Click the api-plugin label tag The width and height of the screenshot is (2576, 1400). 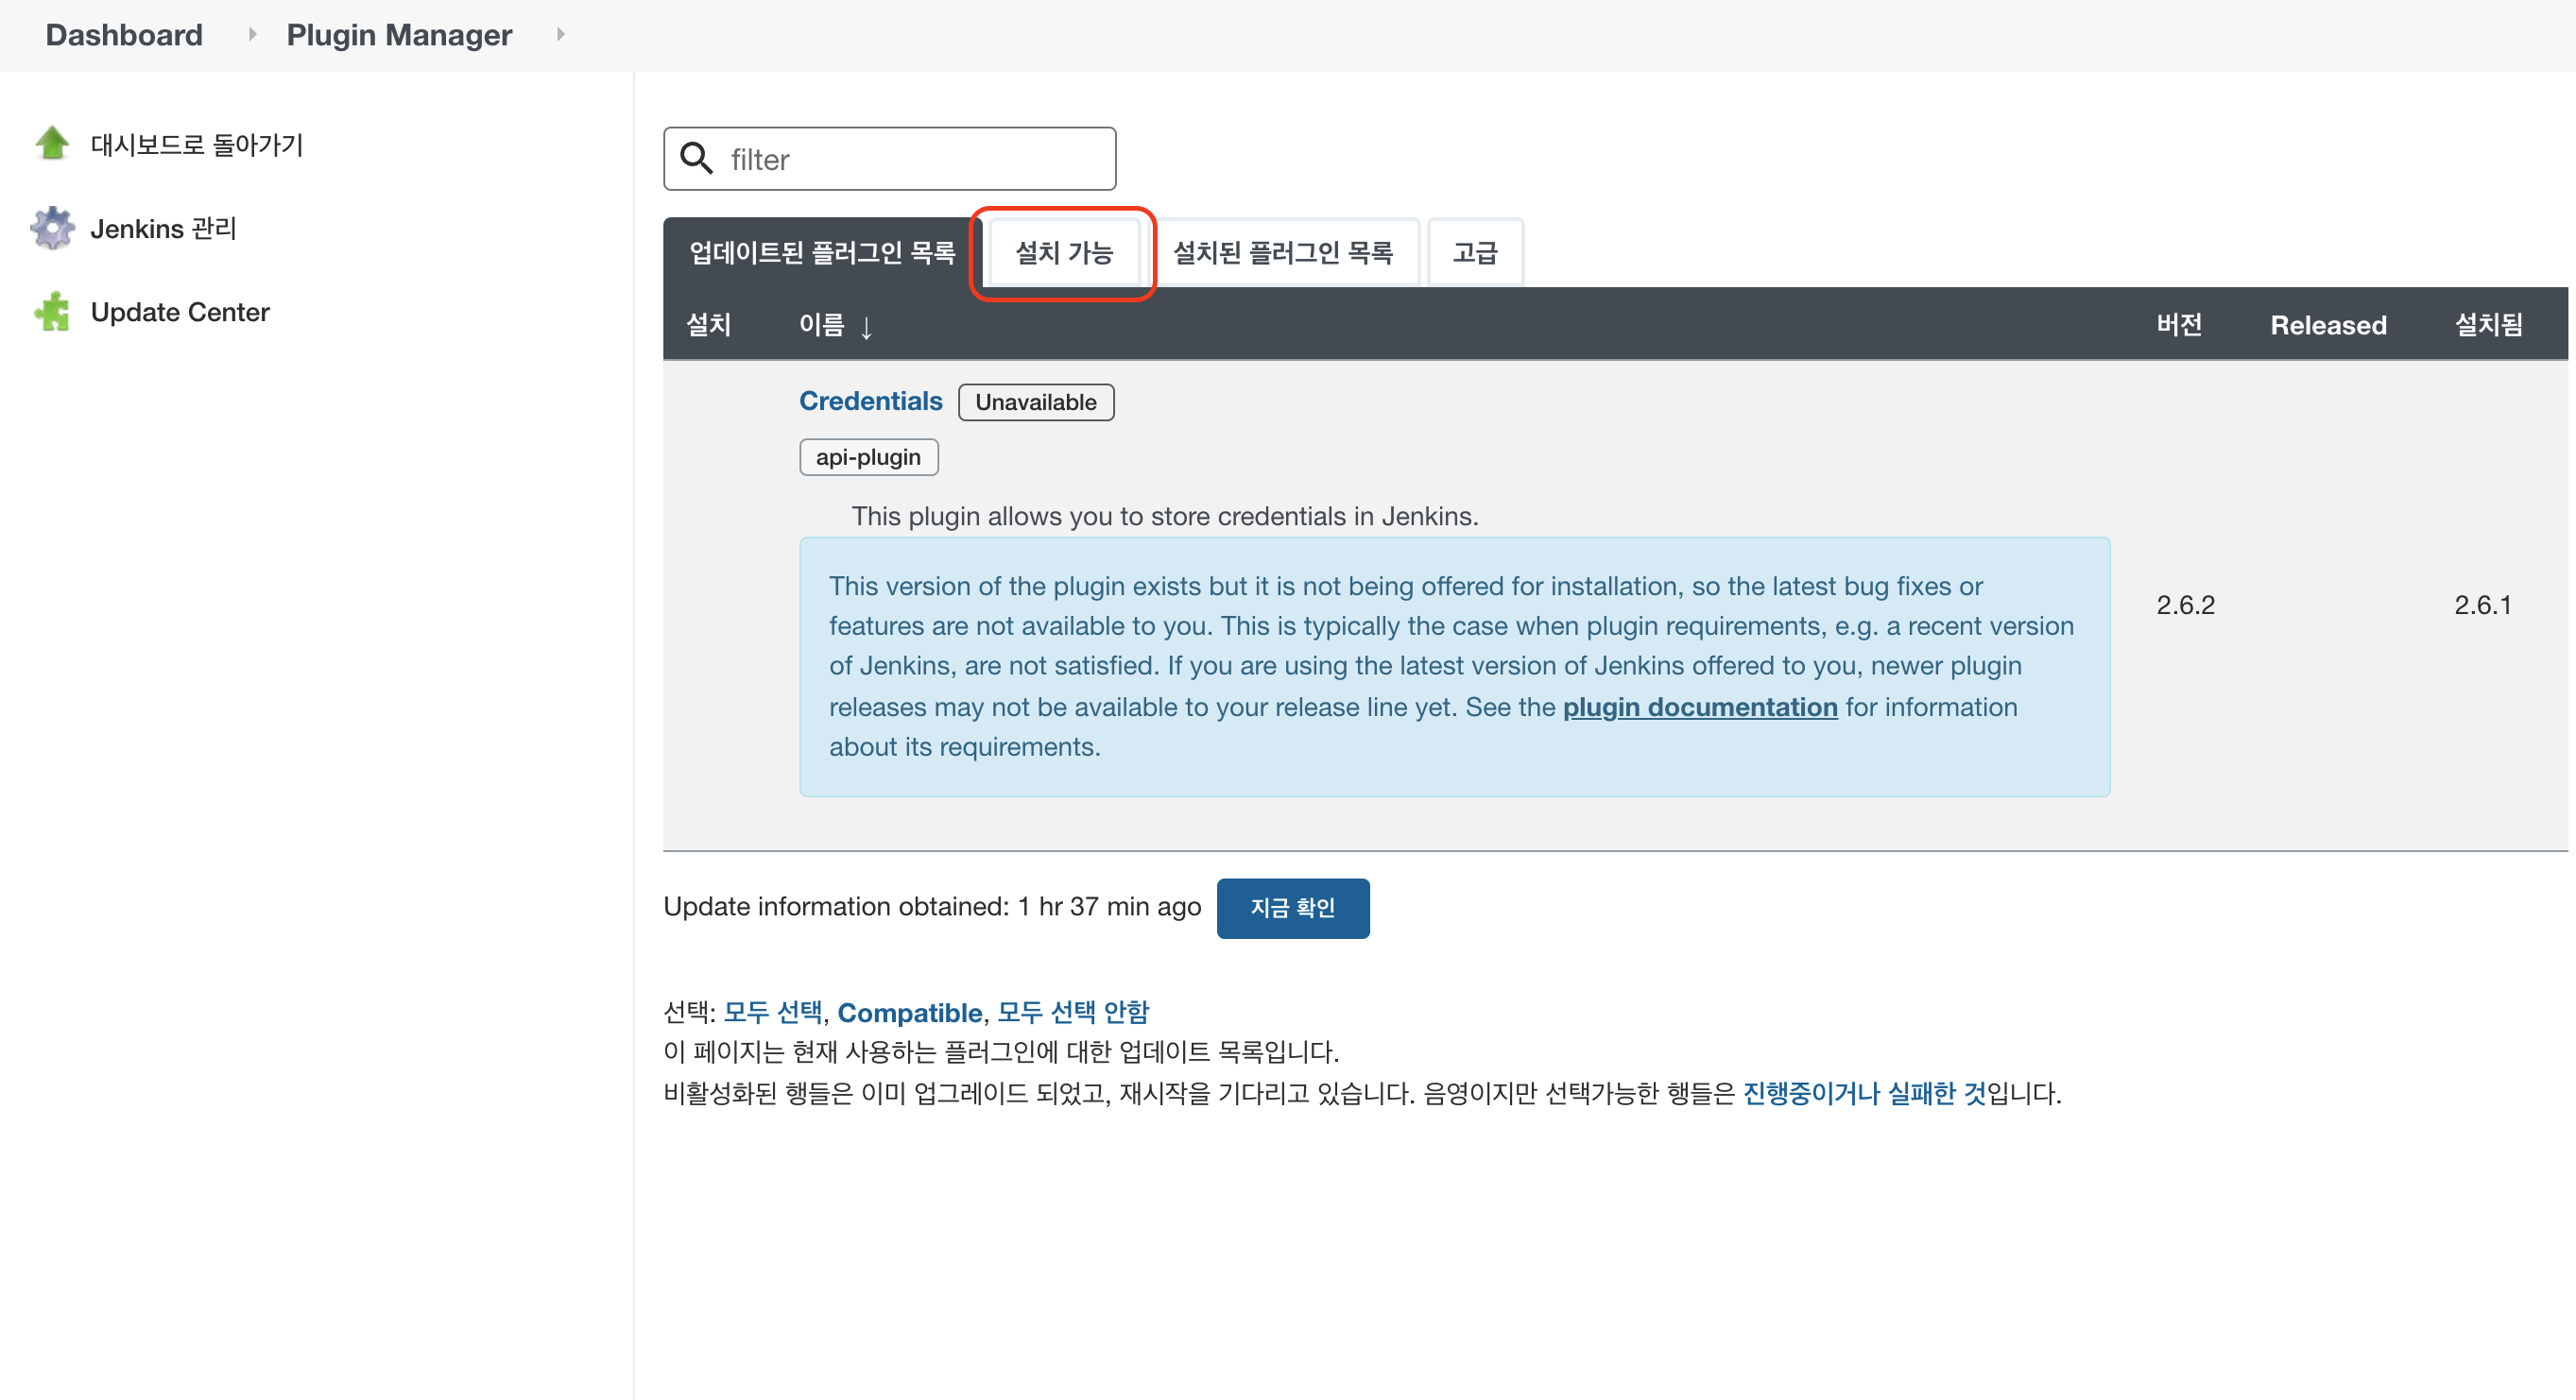pos(867,457)
